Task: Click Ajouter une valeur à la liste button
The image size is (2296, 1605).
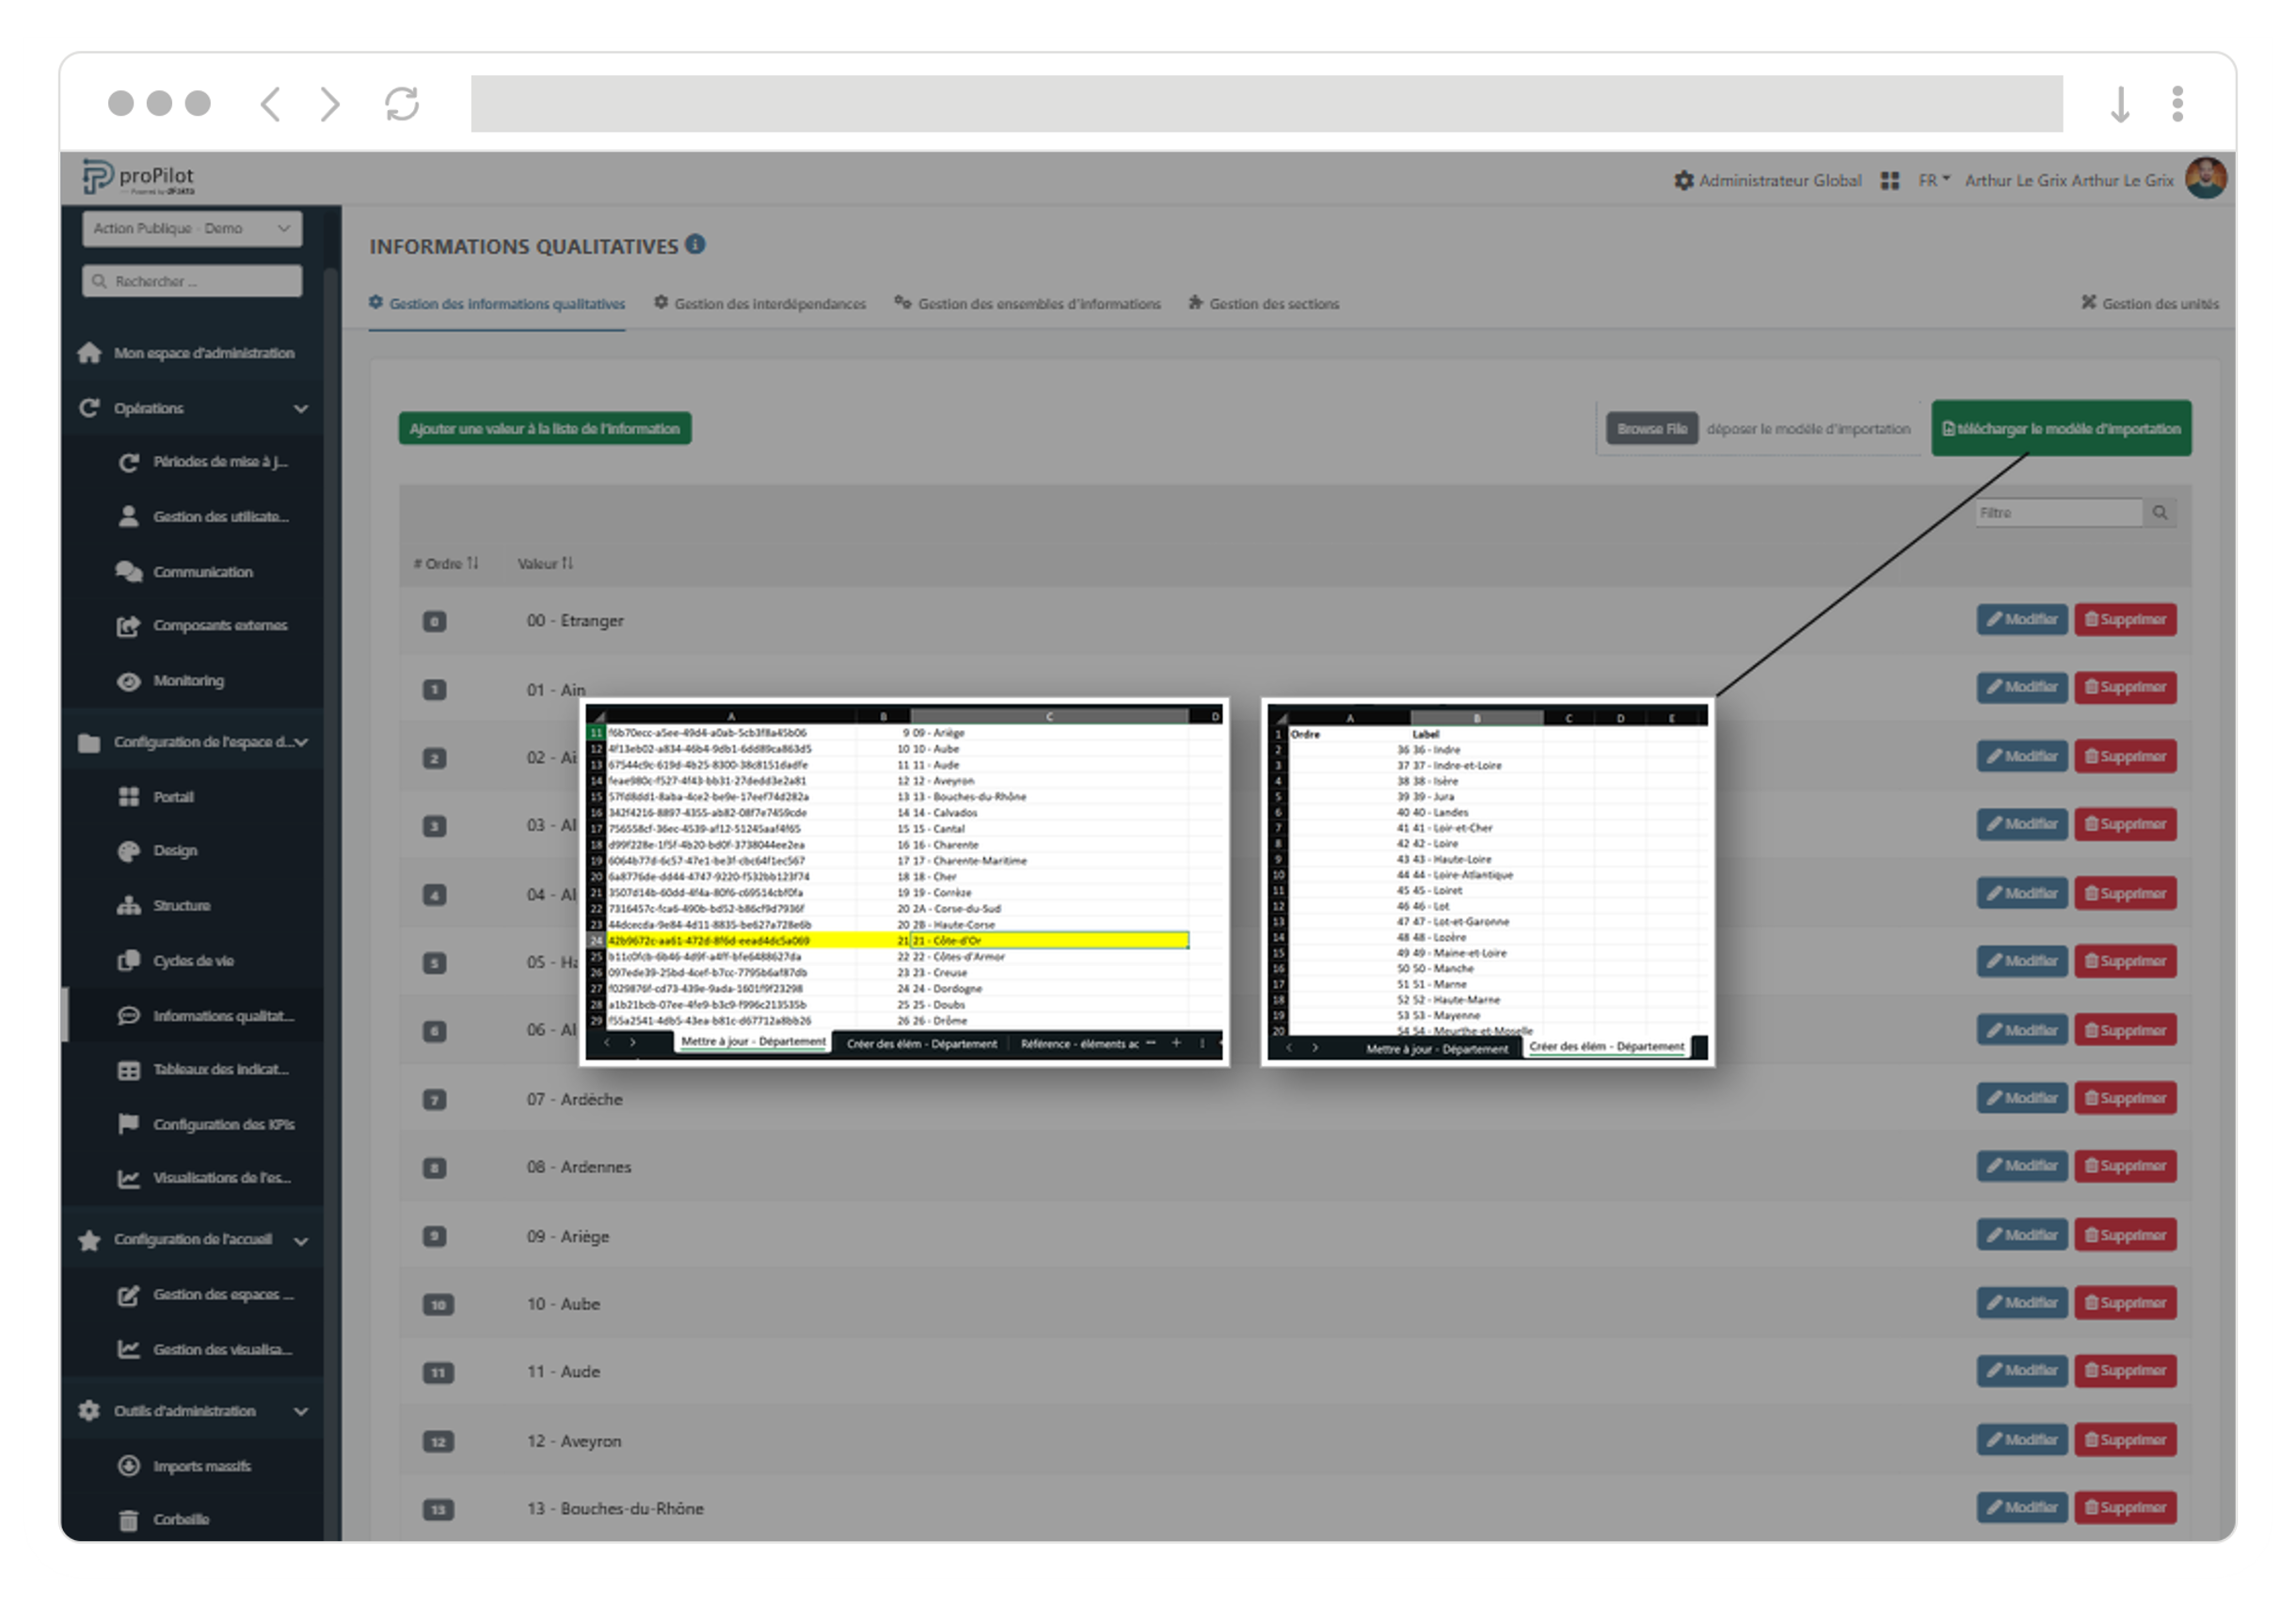Action: click(x=545, y=429)
